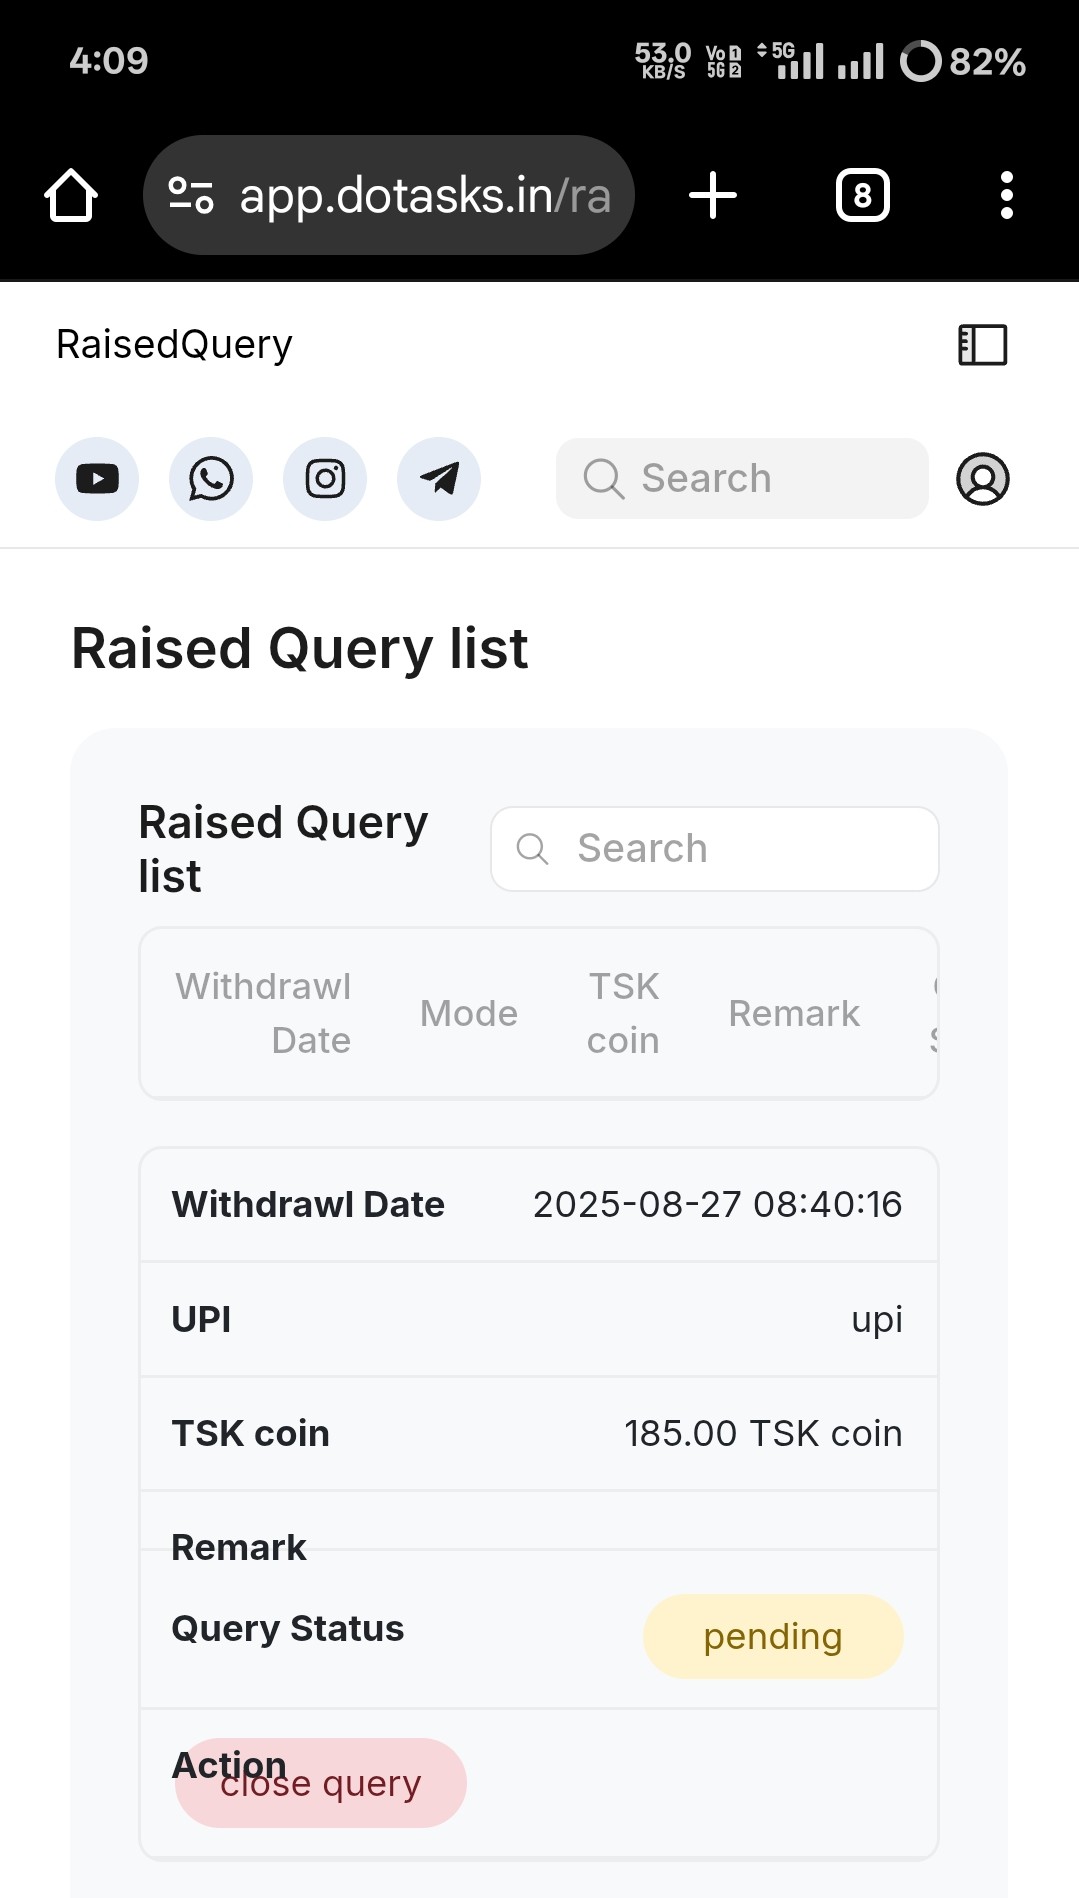
Task: Open the YouTube channel icon
Action: tap(97, 479)
